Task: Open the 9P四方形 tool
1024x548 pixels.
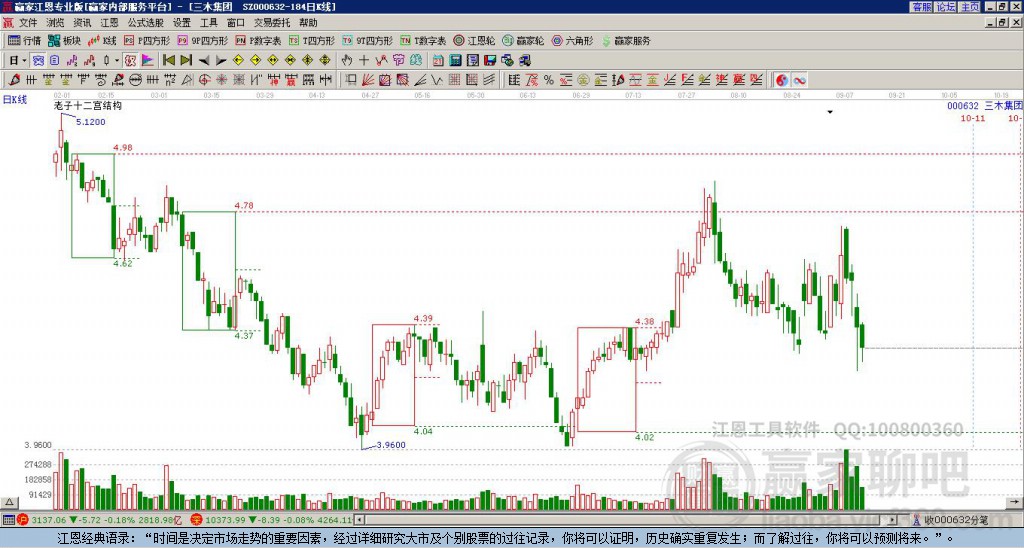Action: [x=202, y=40]
